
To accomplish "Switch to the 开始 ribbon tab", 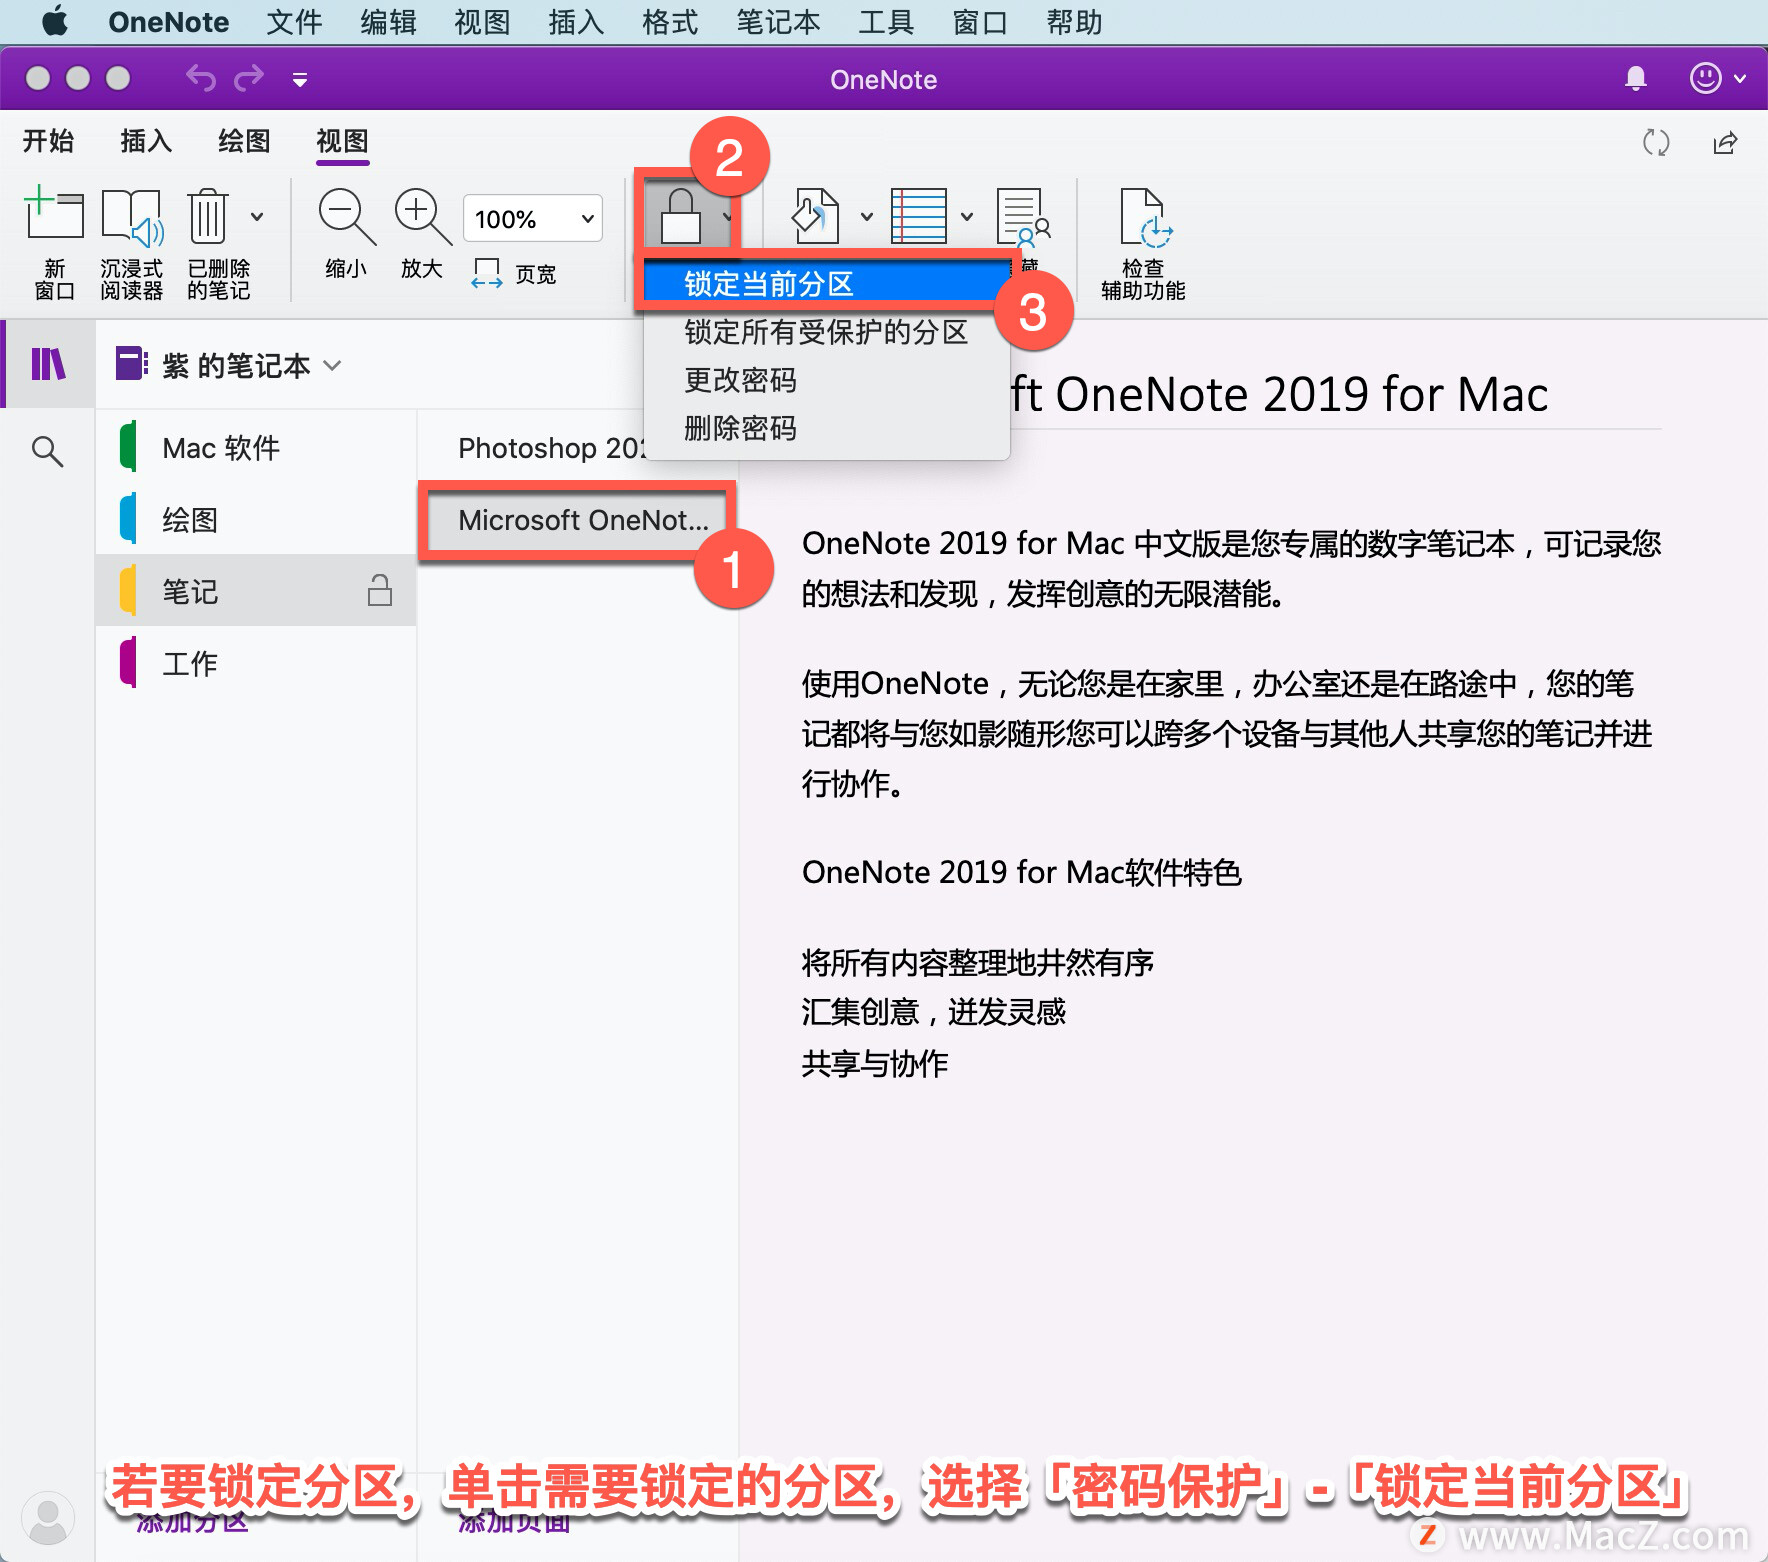I will tap(48, 141).
